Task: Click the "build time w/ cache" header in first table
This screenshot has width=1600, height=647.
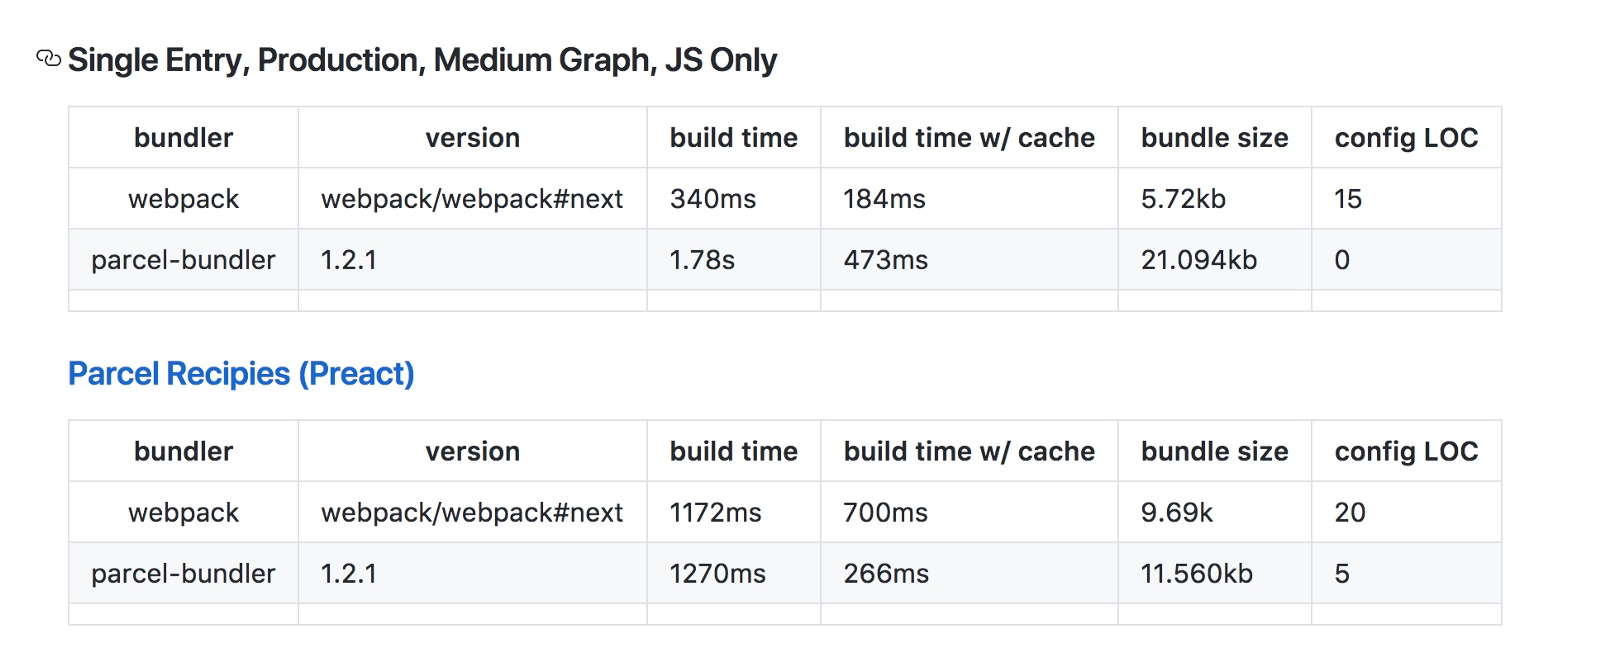Action: [x=969, y=138]
